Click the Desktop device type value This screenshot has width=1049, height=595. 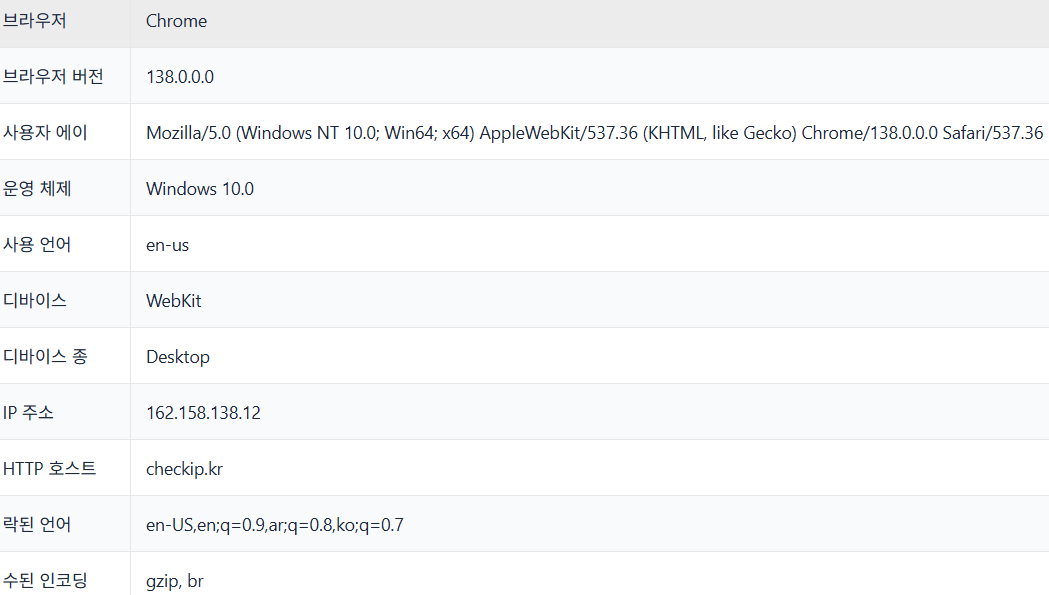(178, 357)
